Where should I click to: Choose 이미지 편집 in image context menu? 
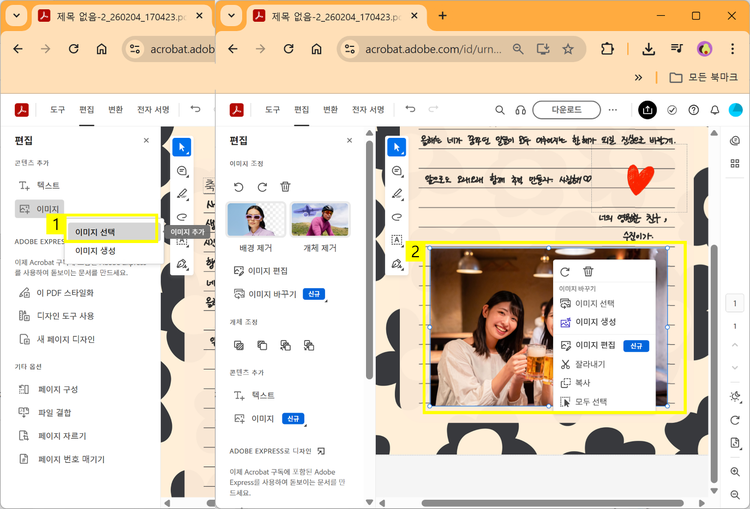point(604,345)
